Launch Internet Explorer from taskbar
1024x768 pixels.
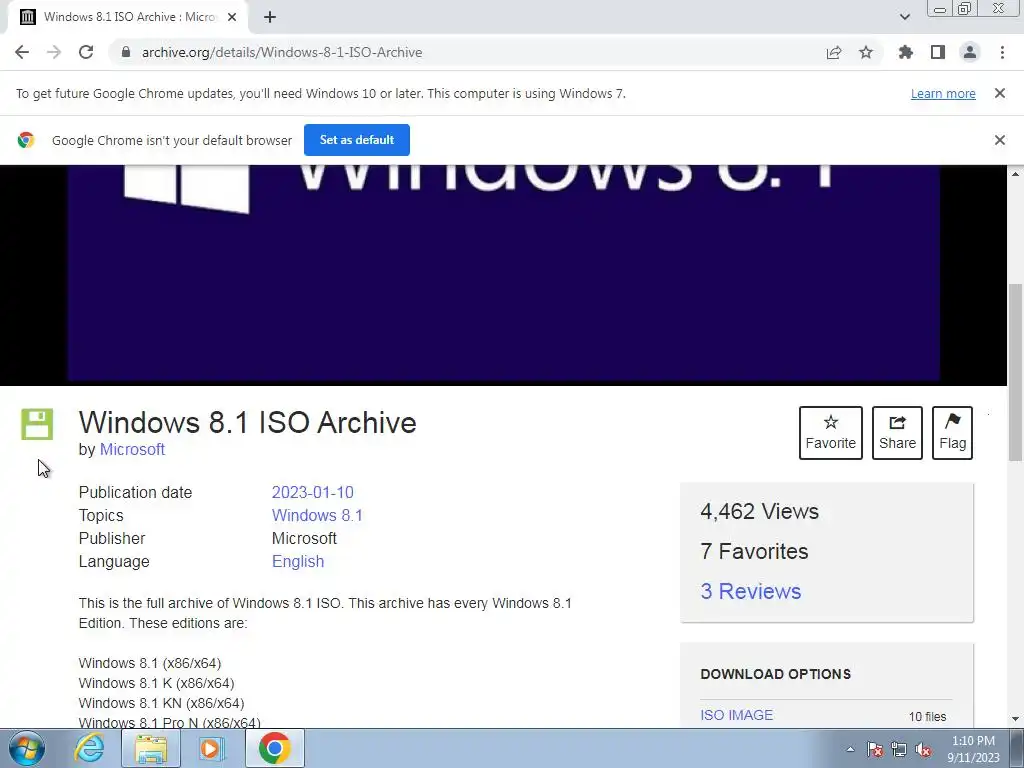89,748
